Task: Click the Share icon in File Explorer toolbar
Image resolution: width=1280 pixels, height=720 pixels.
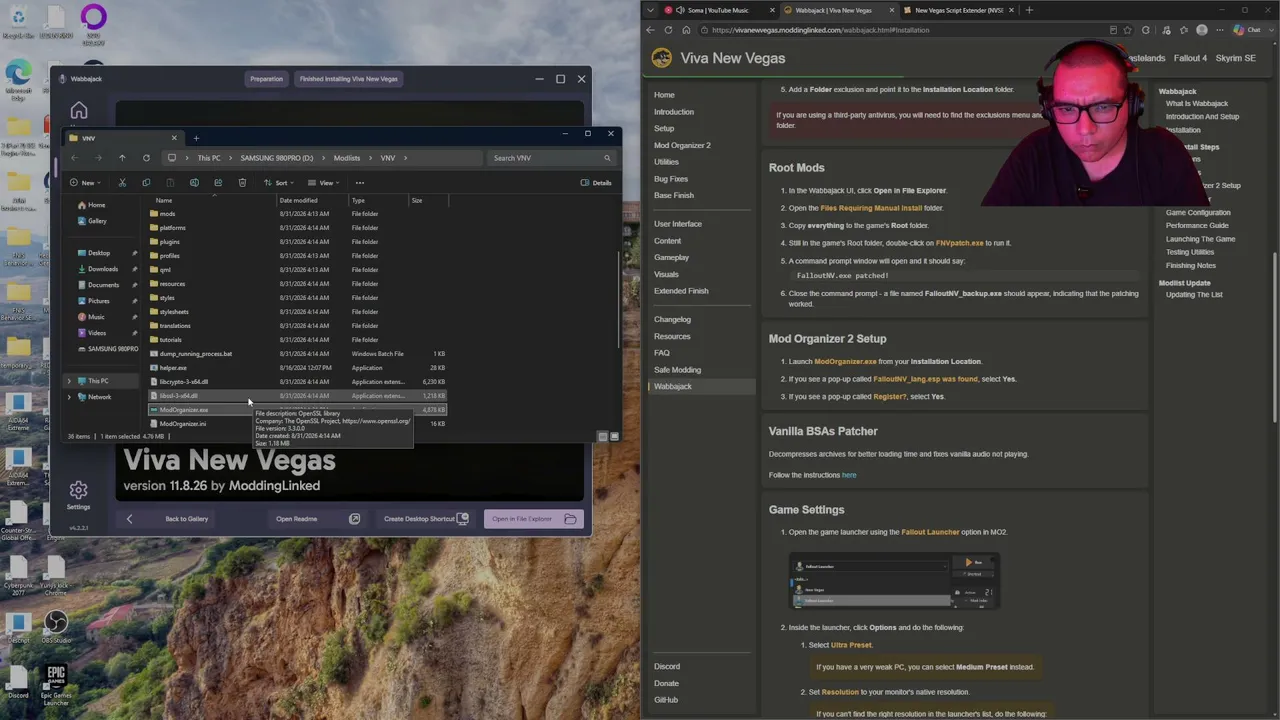Action: tap(218, 183)
